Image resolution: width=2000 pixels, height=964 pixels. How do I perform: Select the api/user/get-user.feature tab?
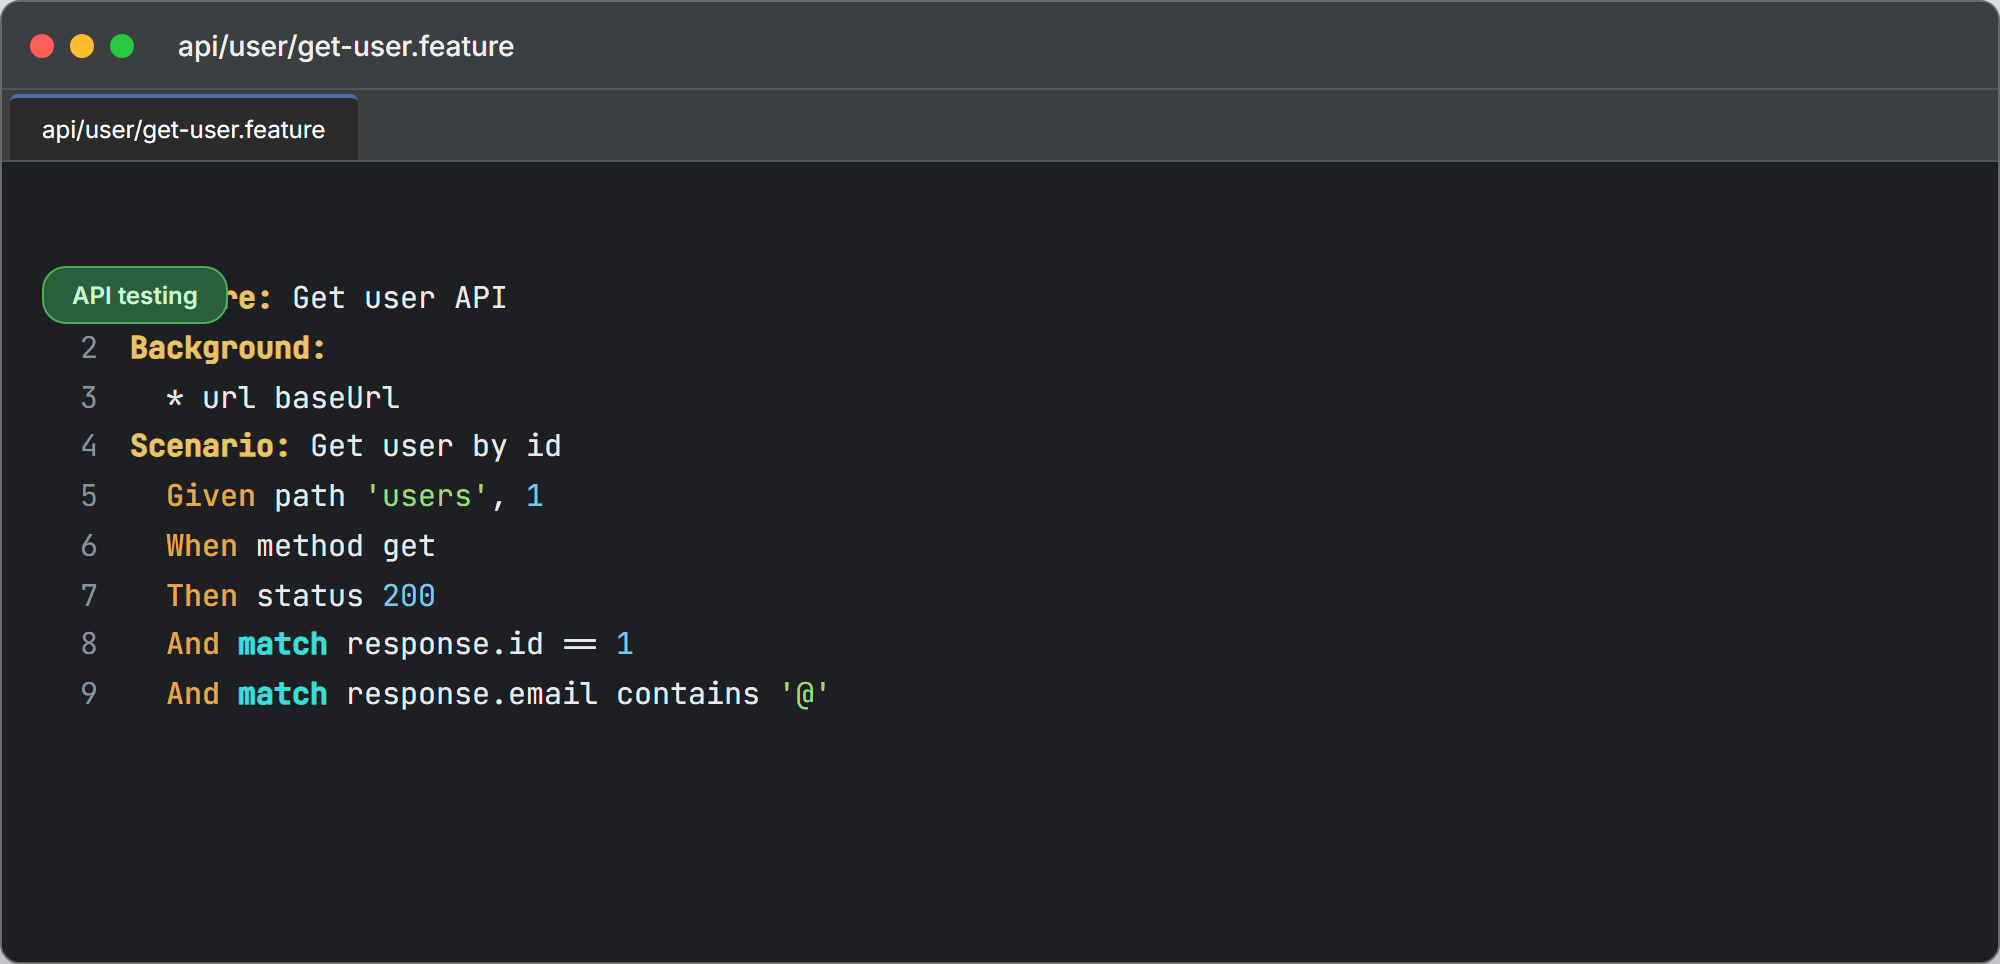pos(184,129)
